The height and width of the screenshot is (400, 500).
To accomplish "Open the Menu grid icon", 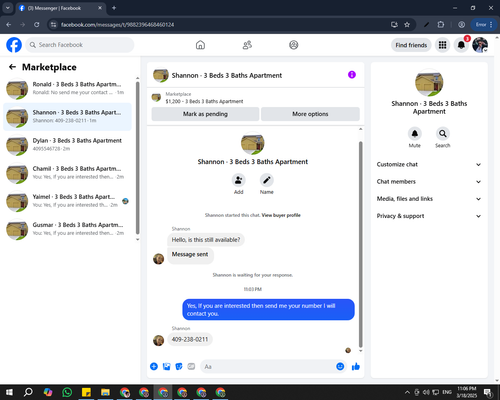I will click(x=442, y=45).
